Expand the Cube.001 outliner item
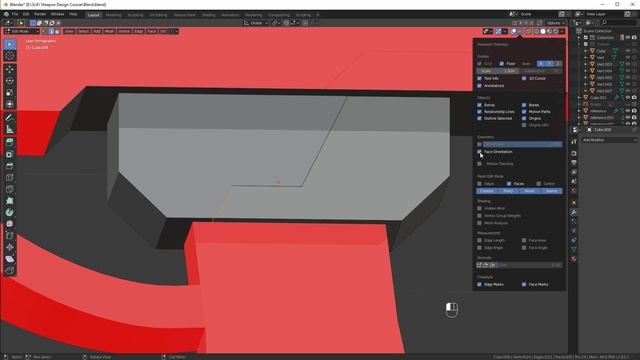Image resolution: width=640 pixels, height=360 pixels. [579, 98]
